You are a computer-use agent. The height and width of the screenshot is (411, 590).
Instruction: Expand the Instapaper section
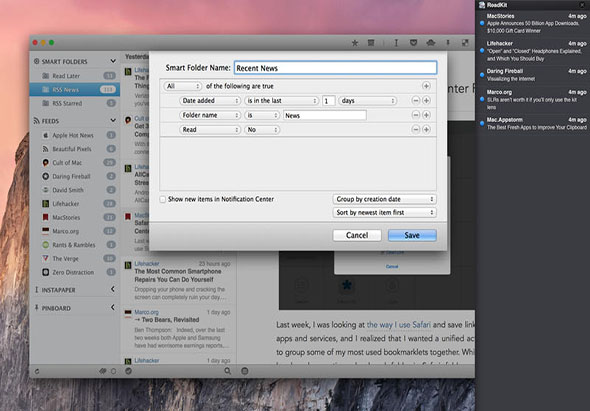113,289
